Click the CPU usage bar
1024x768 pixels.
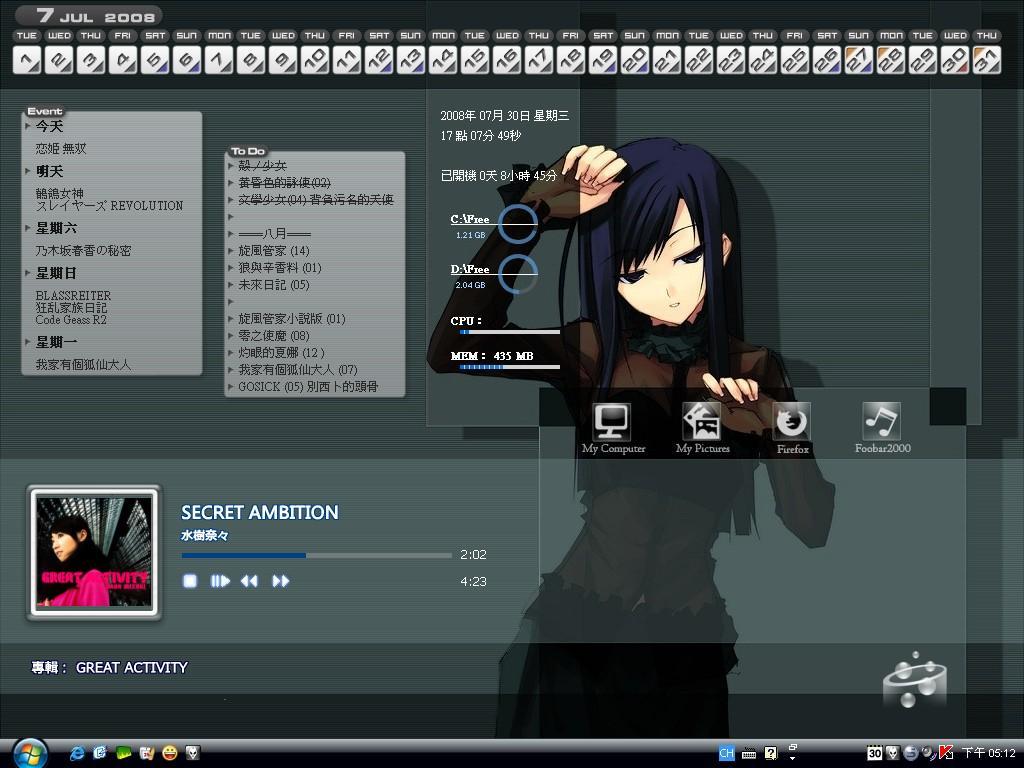509,332
